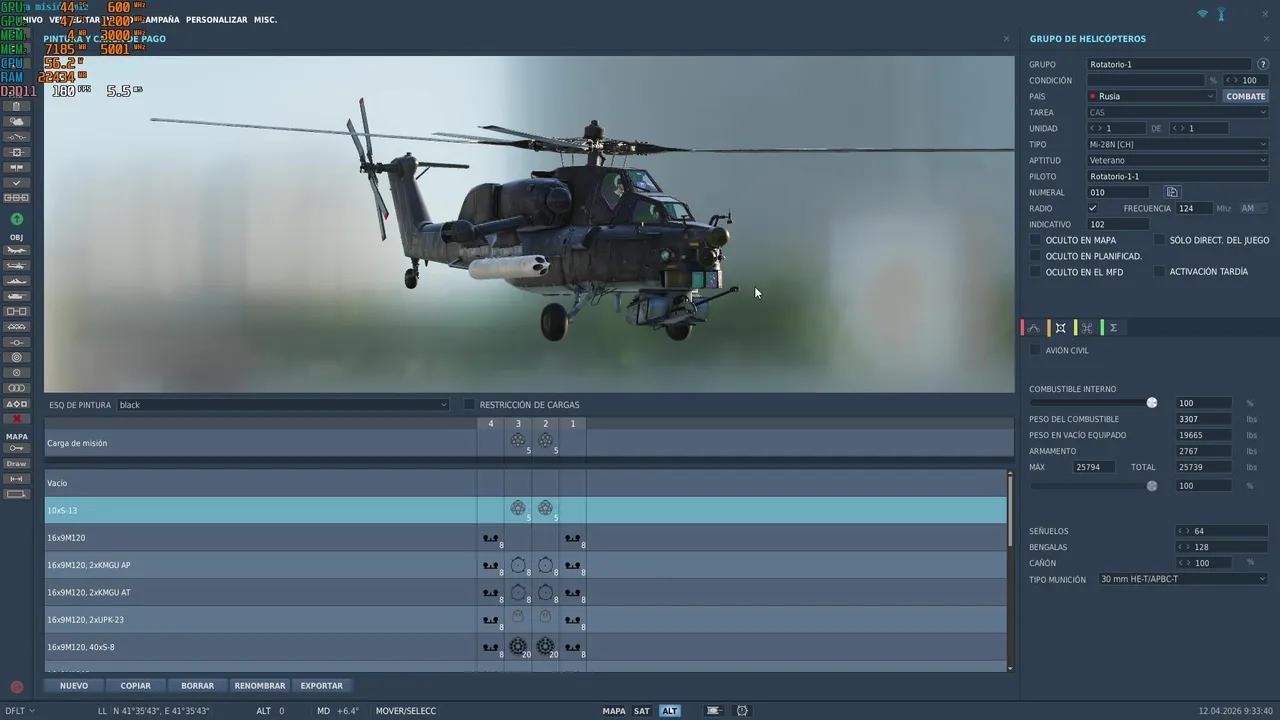1280x720 pixels.
Task: Adjust the total weight slider handle
Action: (1152, 486)
